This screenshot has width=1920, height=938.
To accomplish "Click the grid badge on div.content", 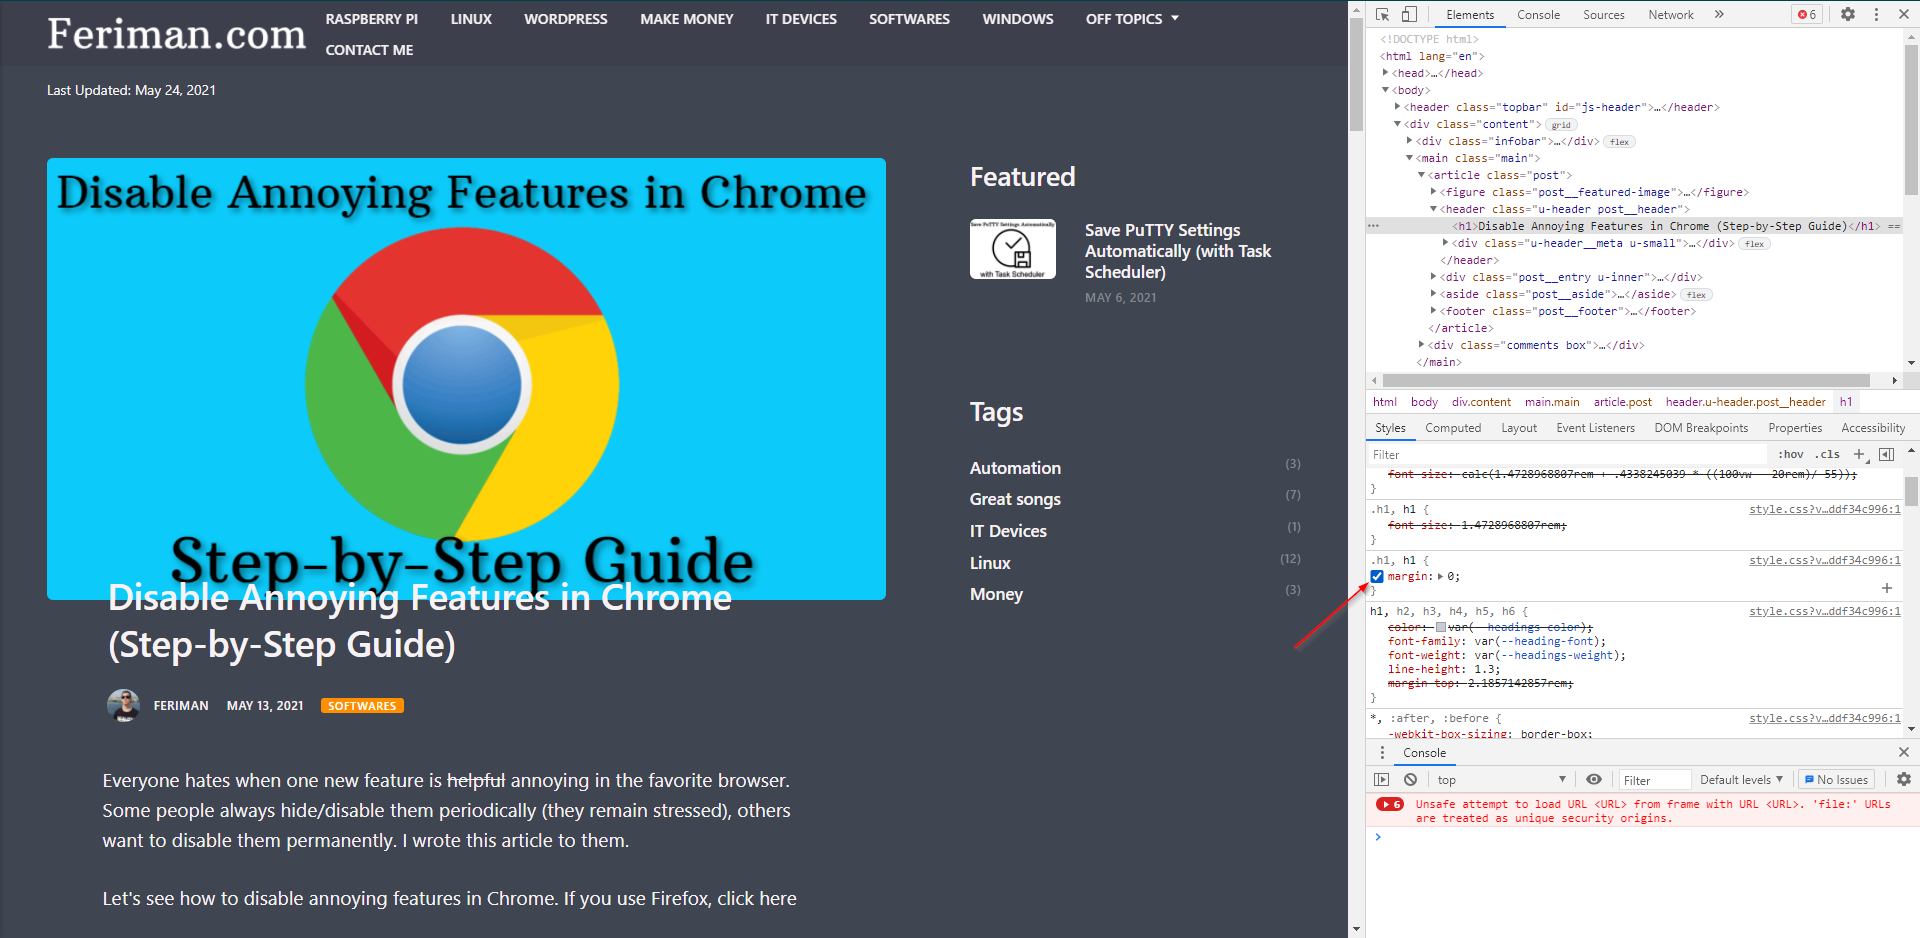I will pos(1561,125).
